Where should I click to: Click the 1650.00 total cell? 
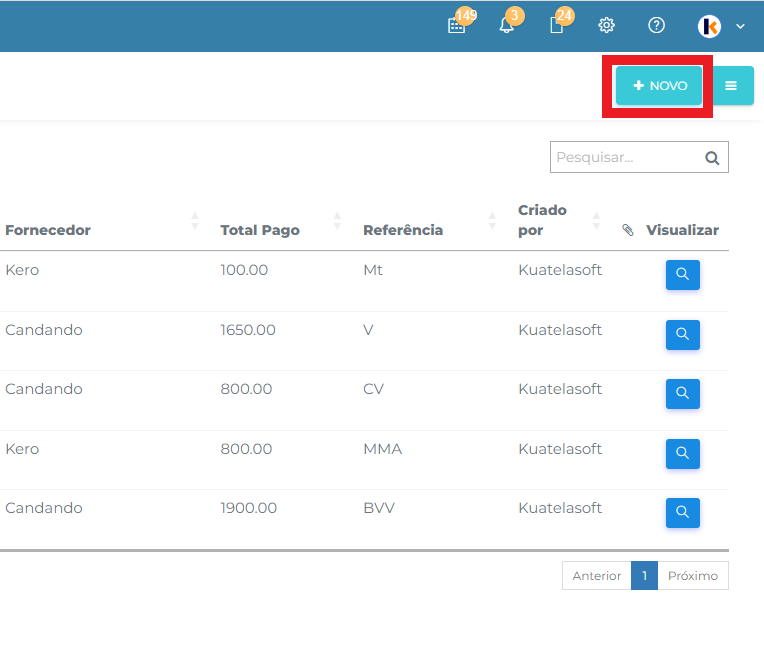coord(248,330)
